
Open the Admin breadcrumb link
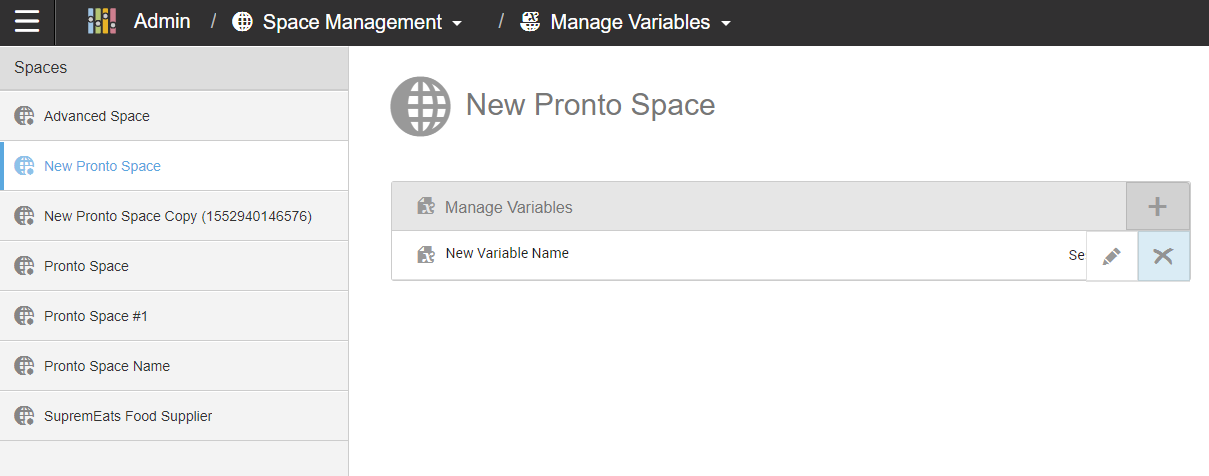162,22
